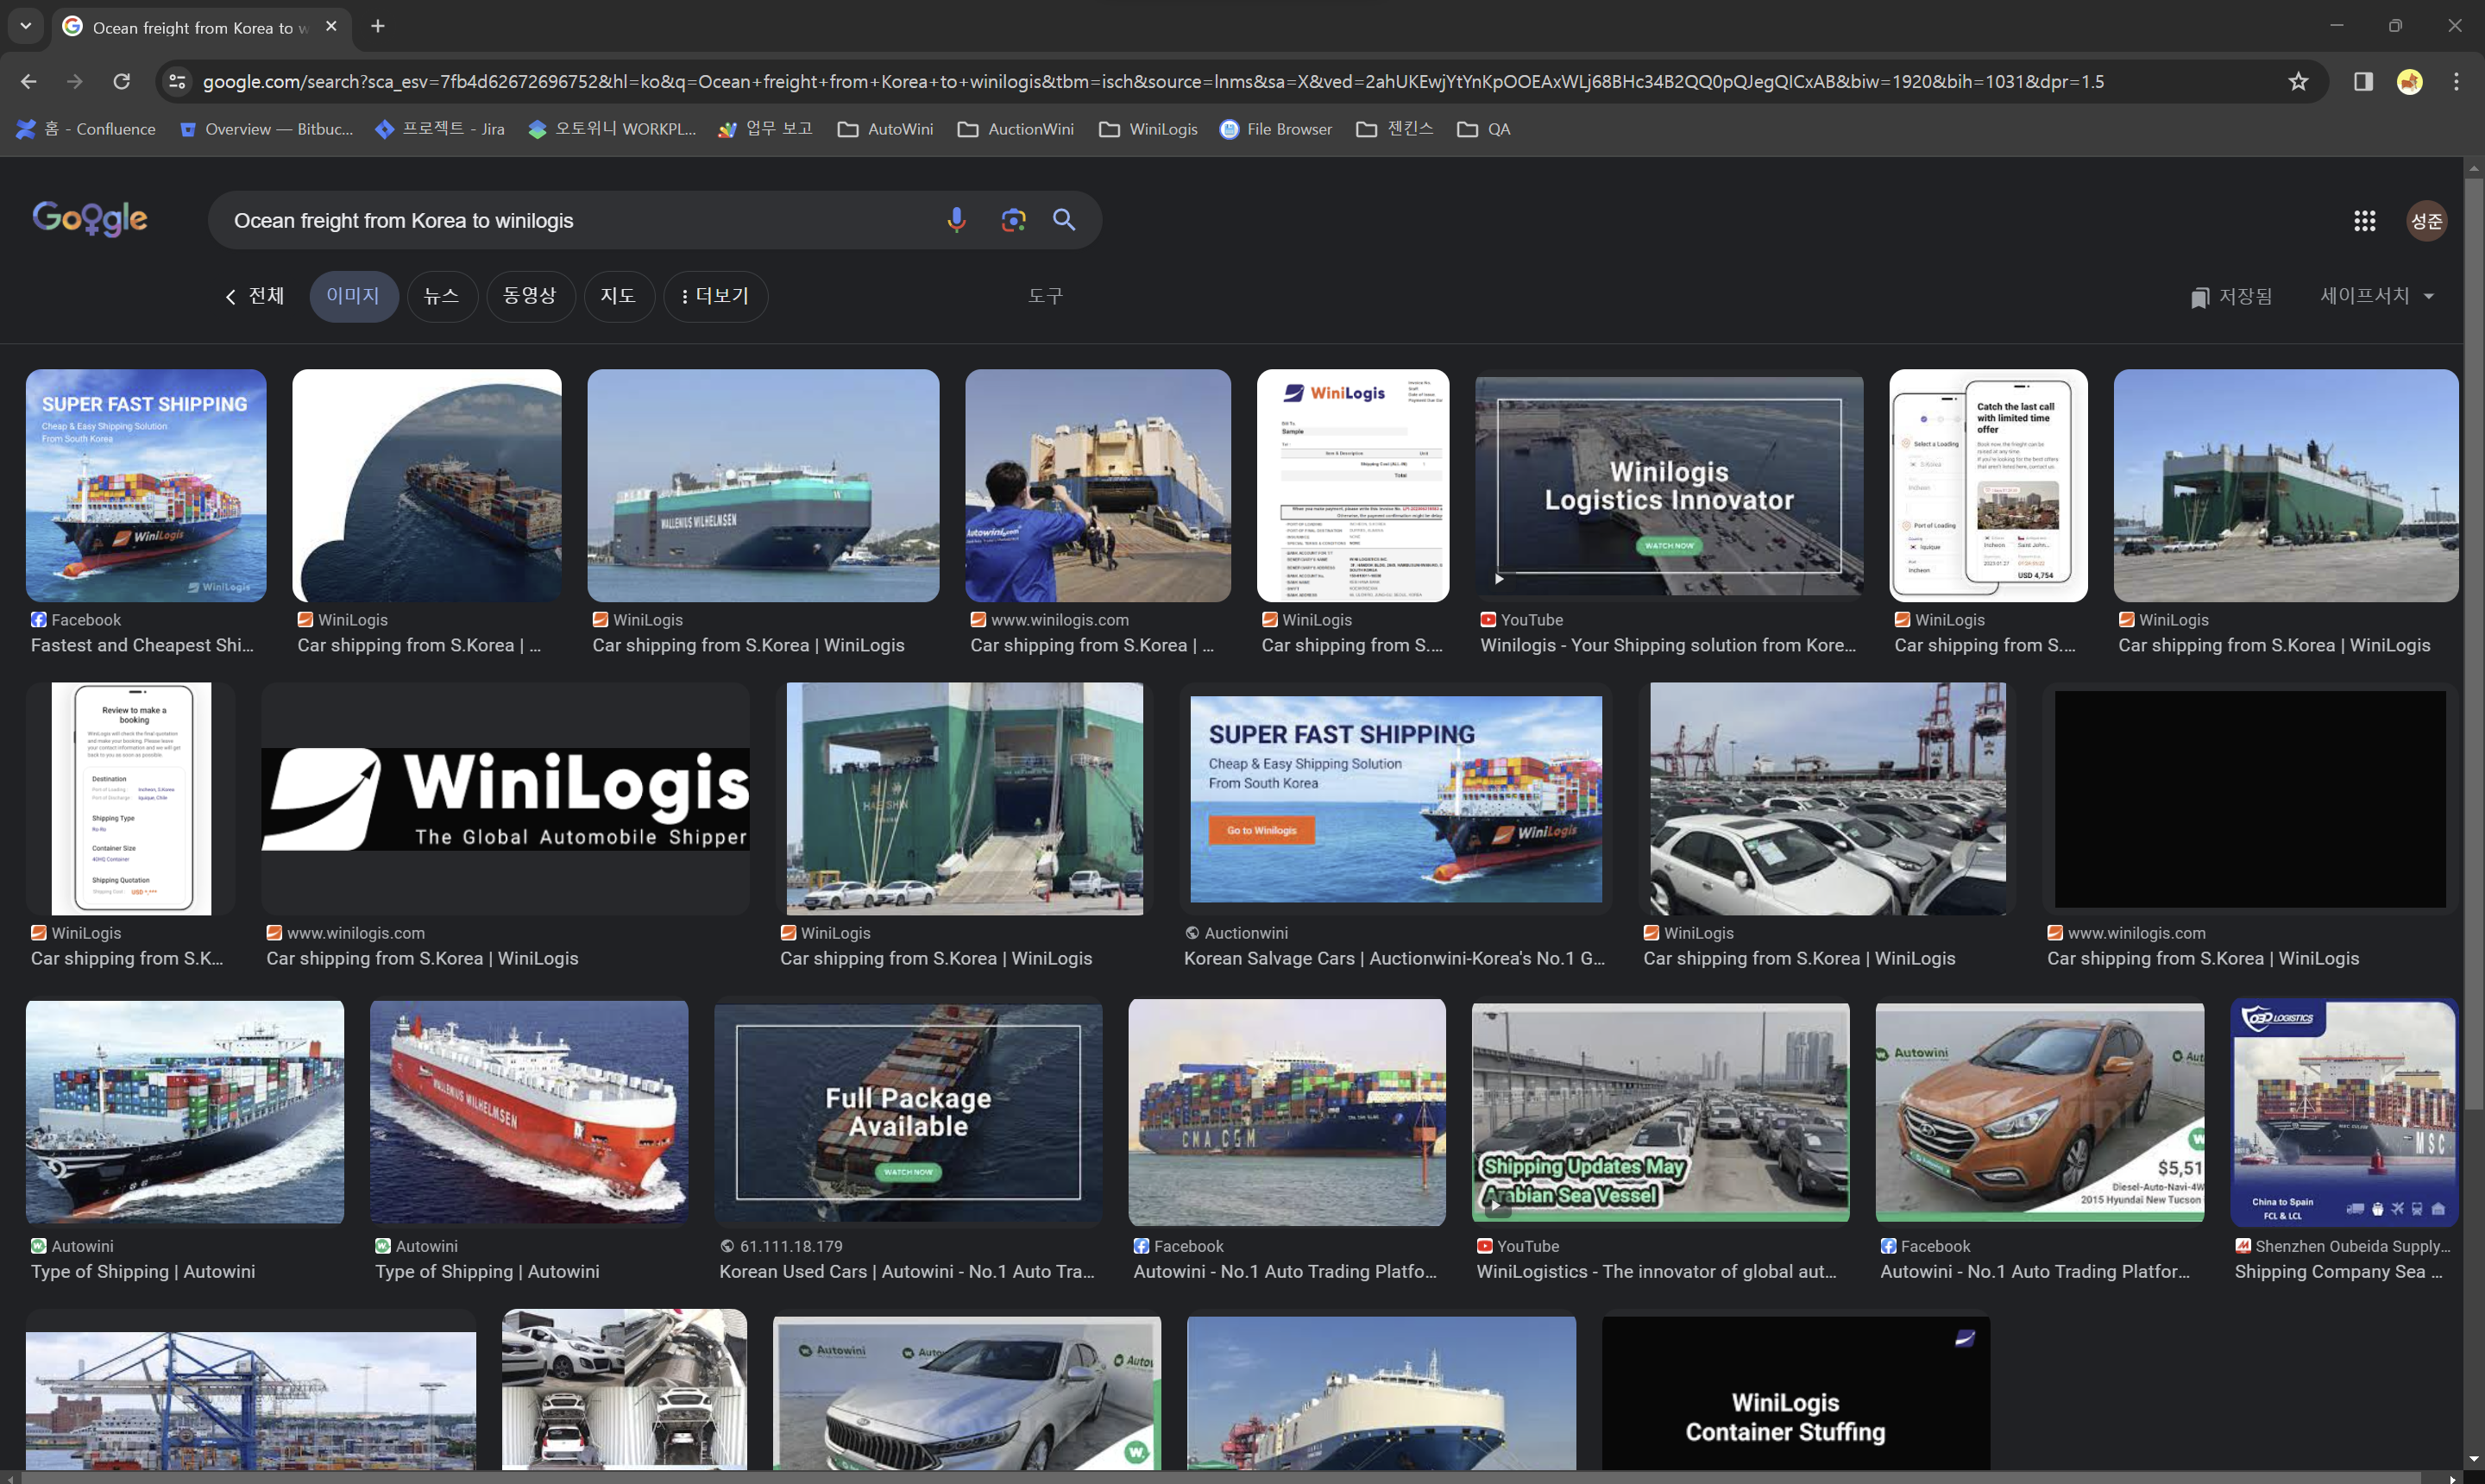This screenshot has height=1484, width=2485.
Task: Open 저장됨 saved items
Action: pos(2231,297)
